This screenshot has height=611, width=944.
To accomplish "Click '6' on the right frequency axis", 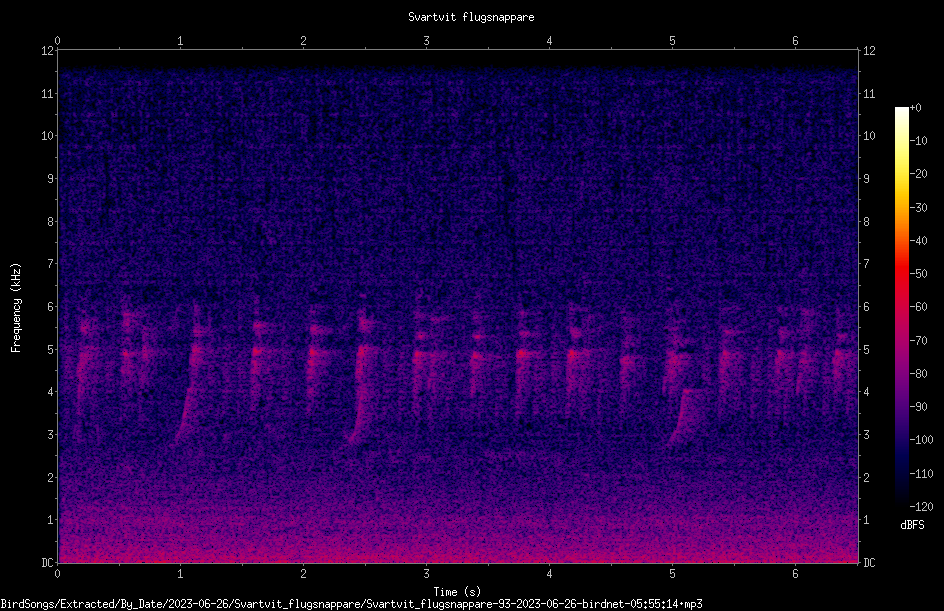I will [x=866, y=307].
